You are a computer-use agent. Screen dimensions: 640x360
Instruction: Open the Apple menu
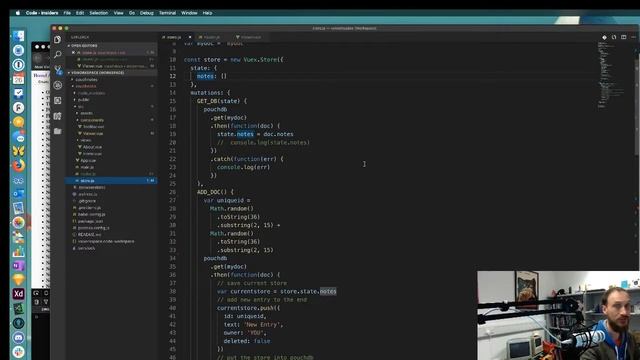point(18,13)
